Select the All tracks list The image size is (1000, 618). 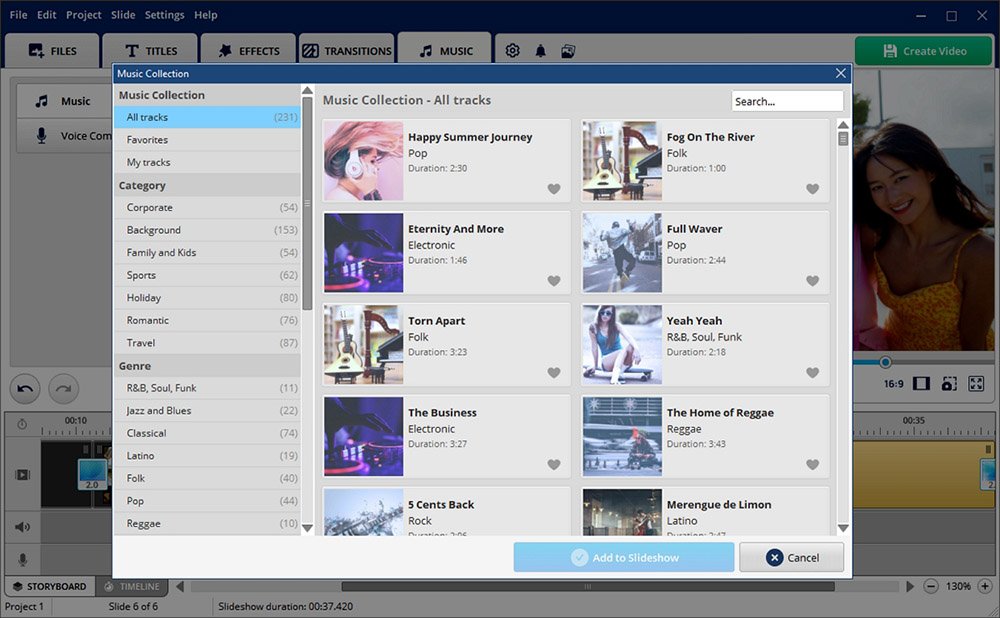(x=207, y=117)
